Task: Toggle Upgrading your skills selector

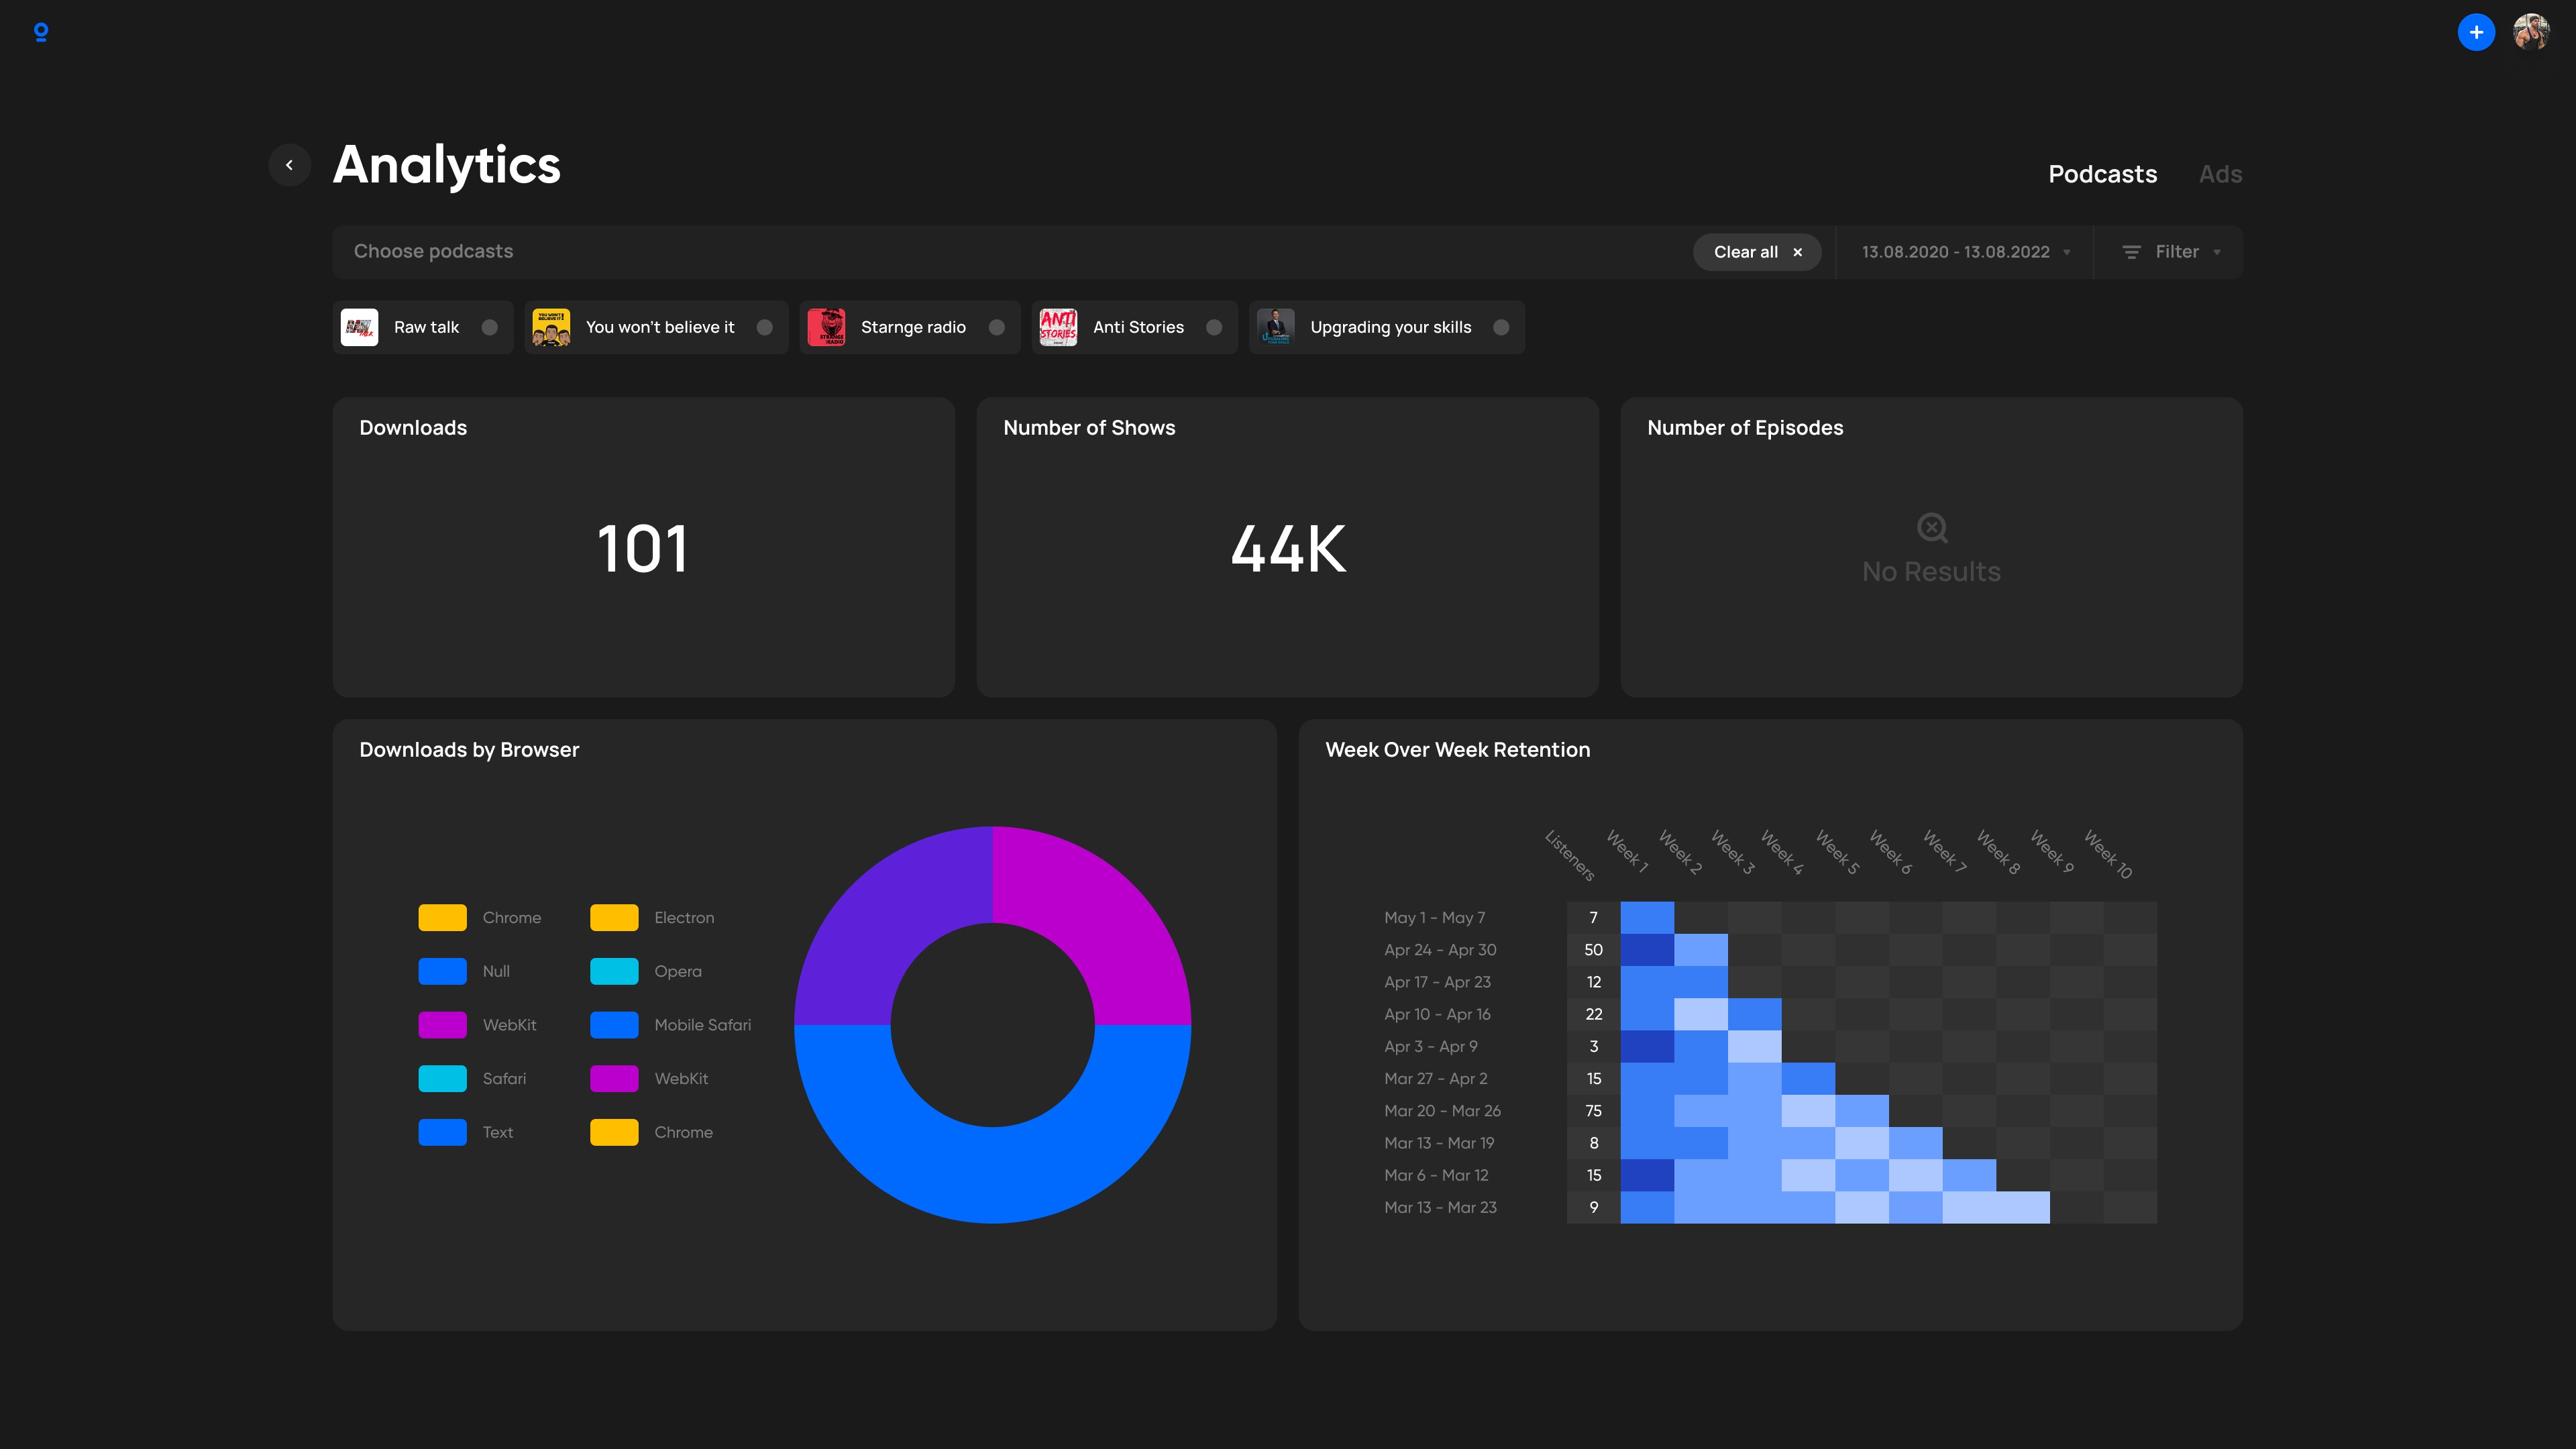Action: click(1501, 327)
